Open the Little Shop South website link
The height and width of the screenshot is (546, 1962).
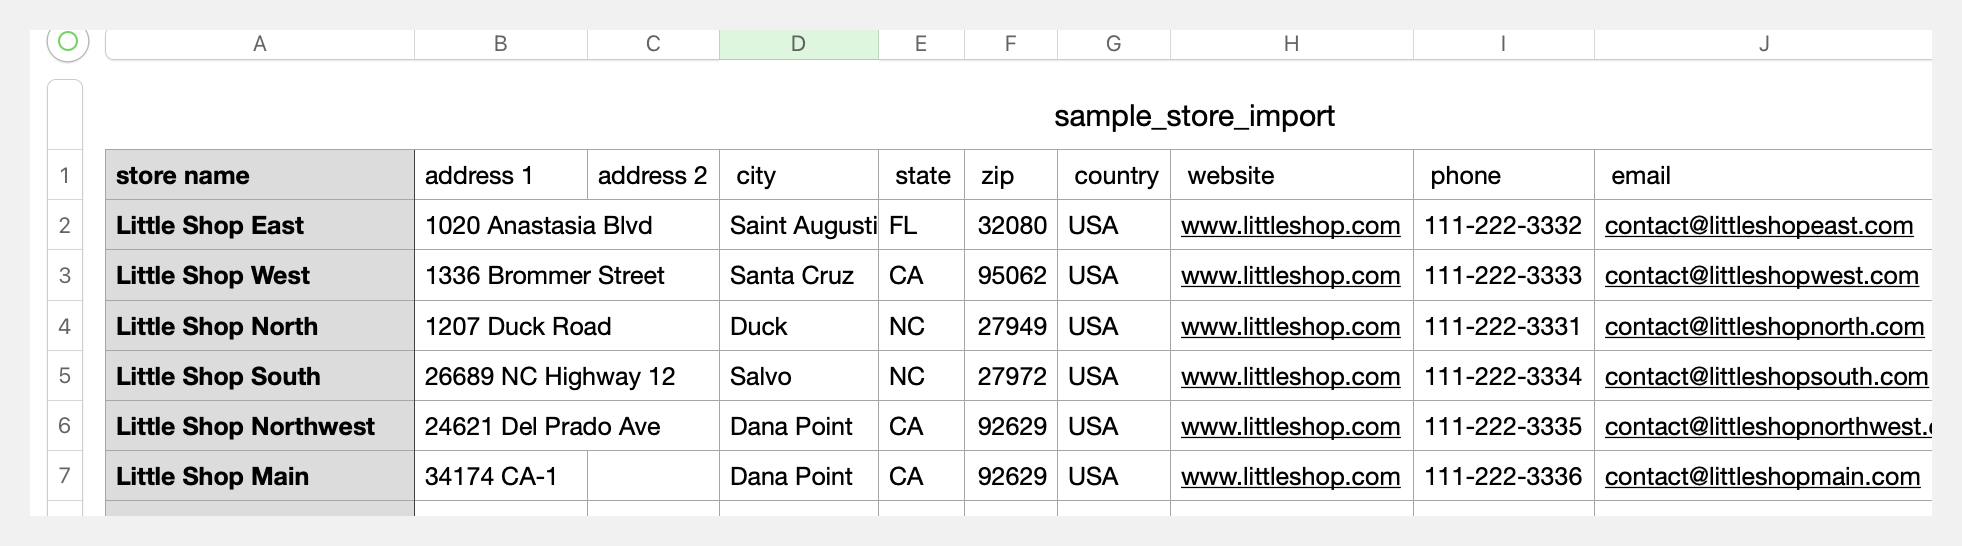point(1290,377)
